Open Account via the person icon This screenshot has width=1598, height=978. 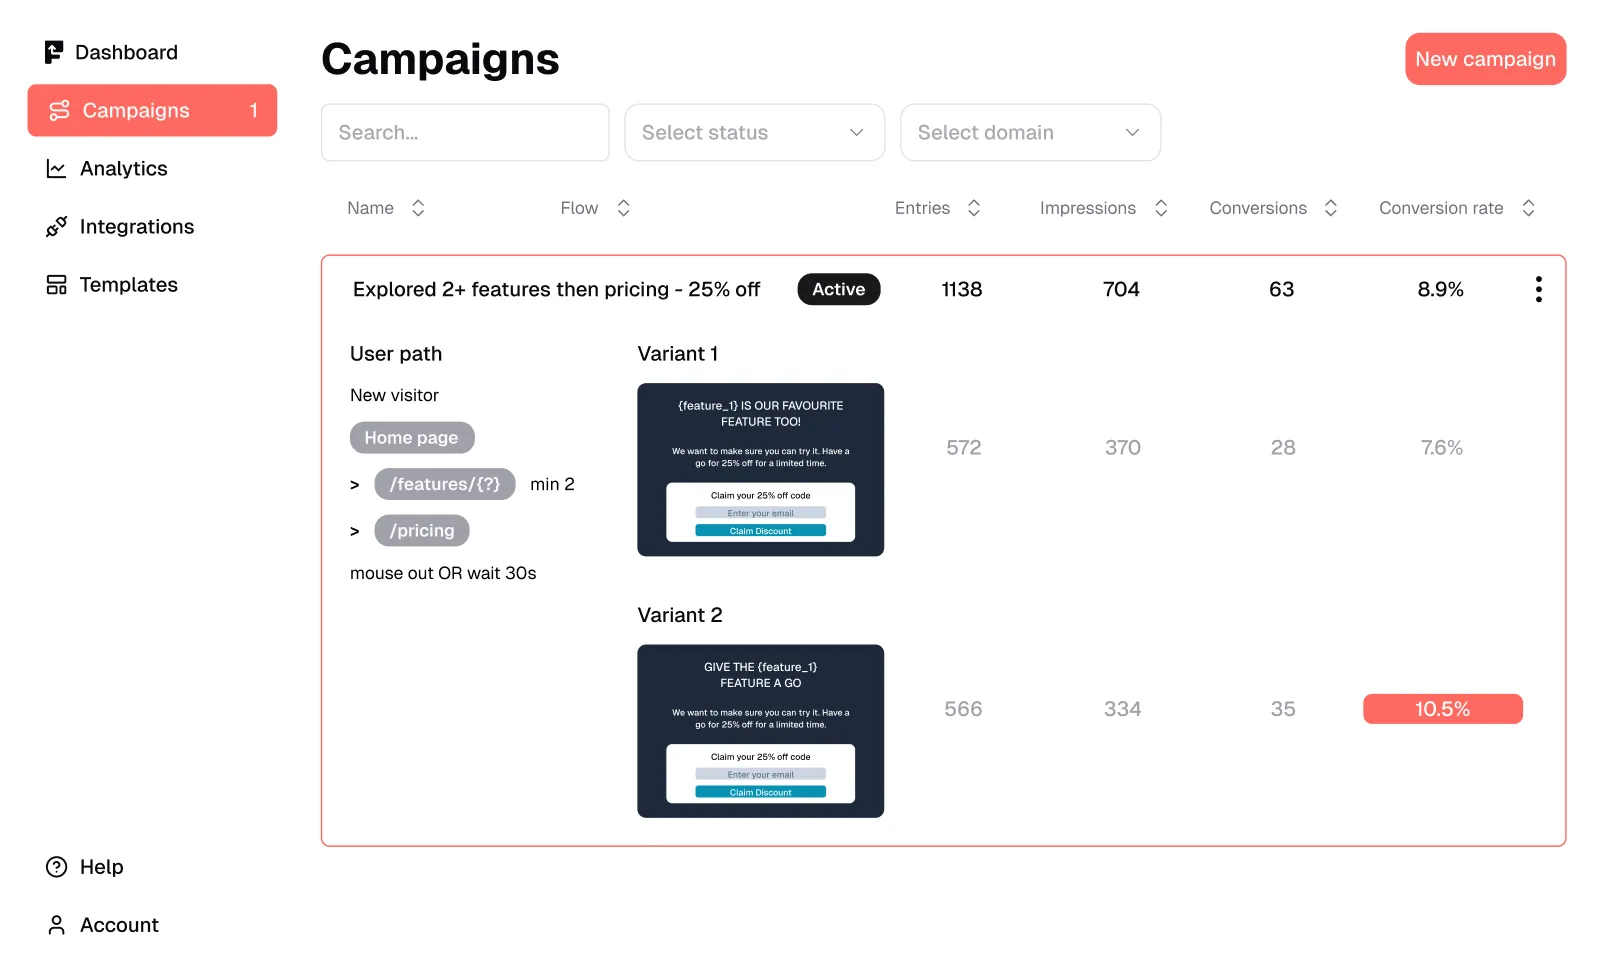(56, 925)
